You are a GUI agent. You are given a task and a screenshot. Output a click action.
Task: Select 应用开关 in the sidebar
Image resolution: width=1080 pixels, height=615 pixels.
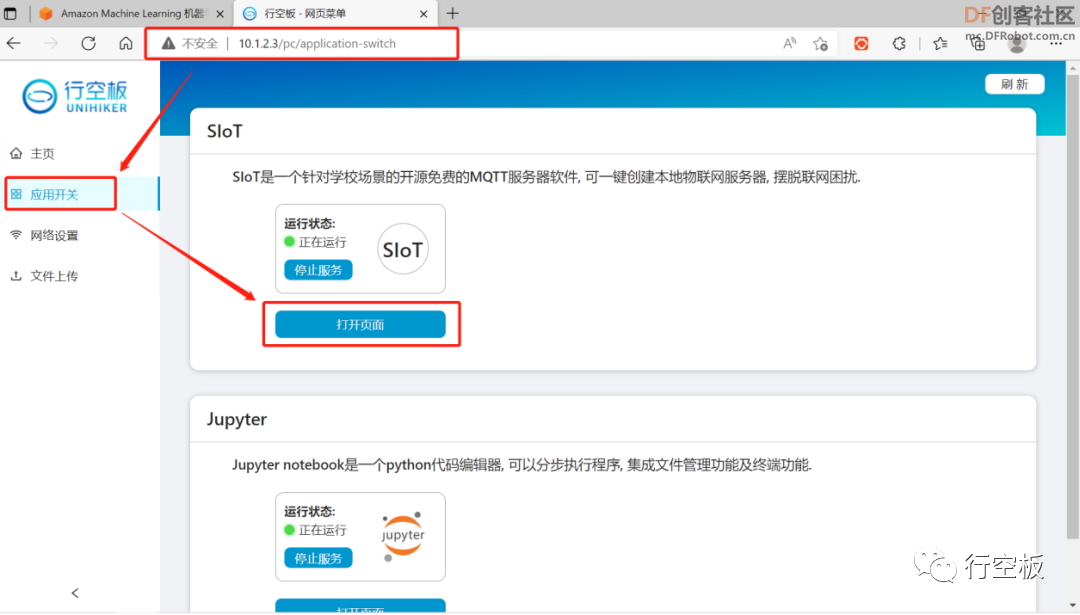click(x=80, y=194)
